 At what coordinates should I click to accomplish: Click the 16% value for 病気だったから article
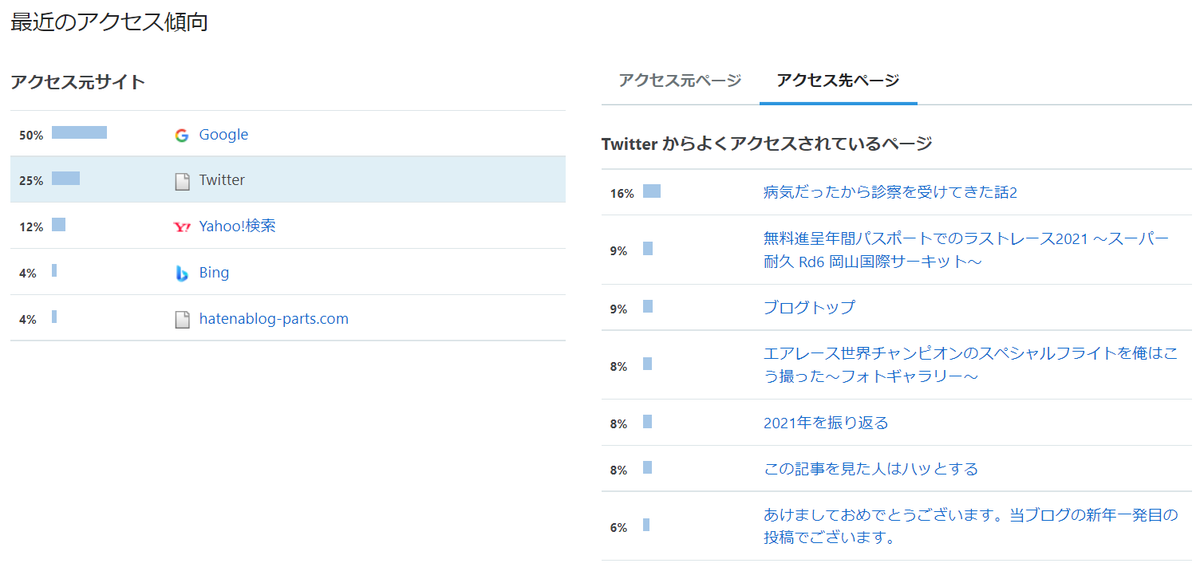(x=622, y=193)
